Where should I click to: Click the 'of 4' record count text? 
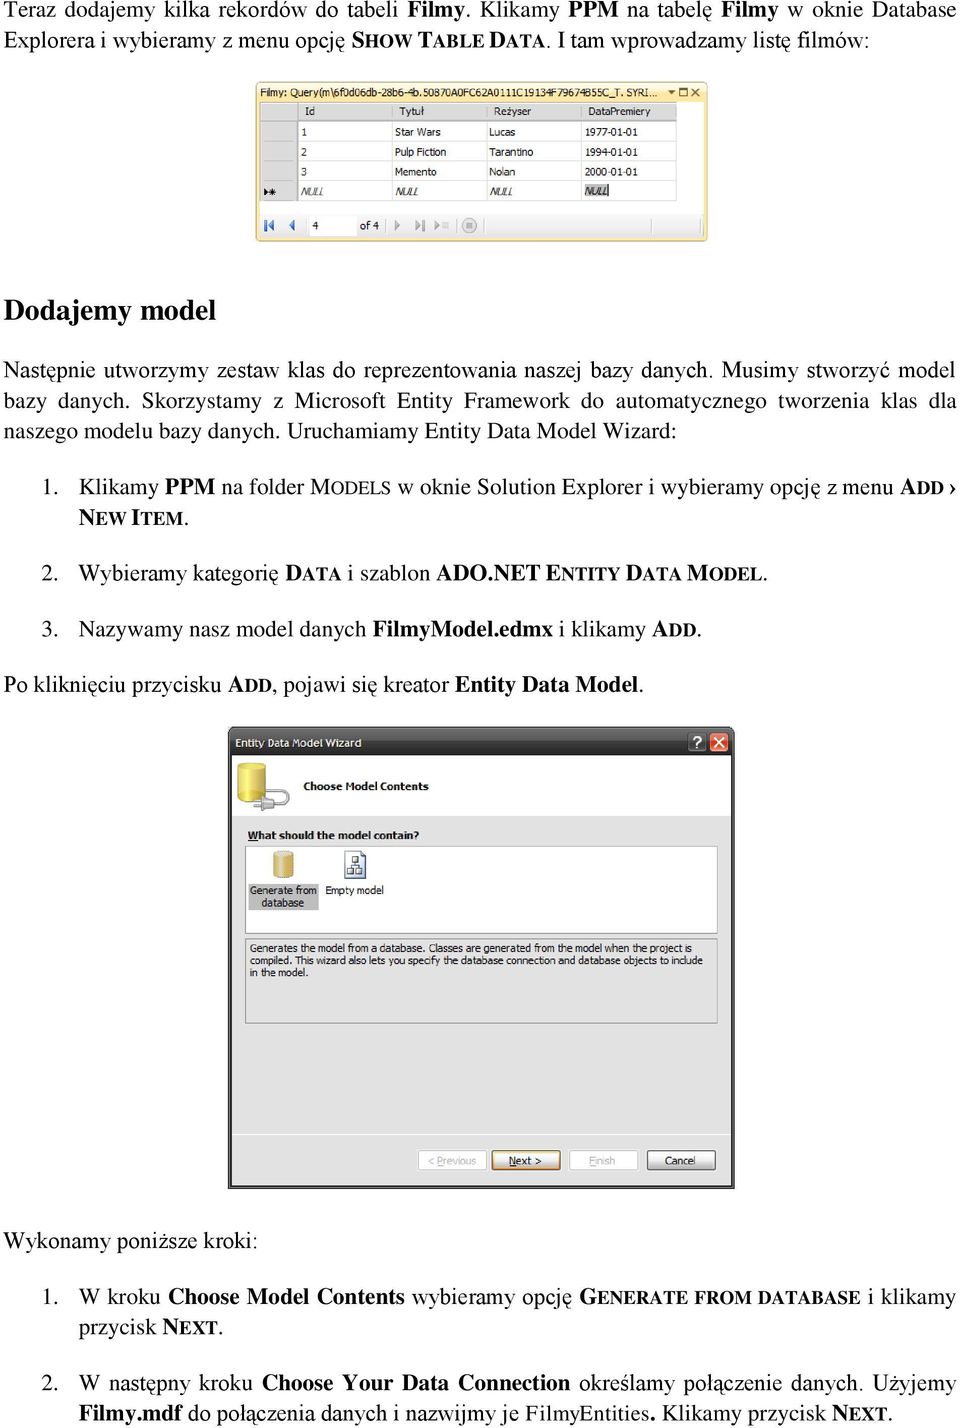[x=369, y=226]
